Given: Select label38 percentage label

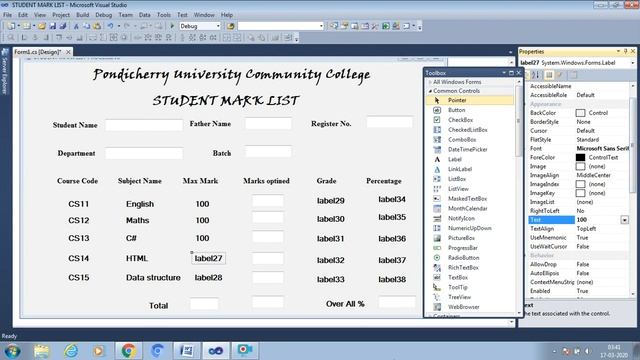Looking at the screenshot, I should [392, 279].
